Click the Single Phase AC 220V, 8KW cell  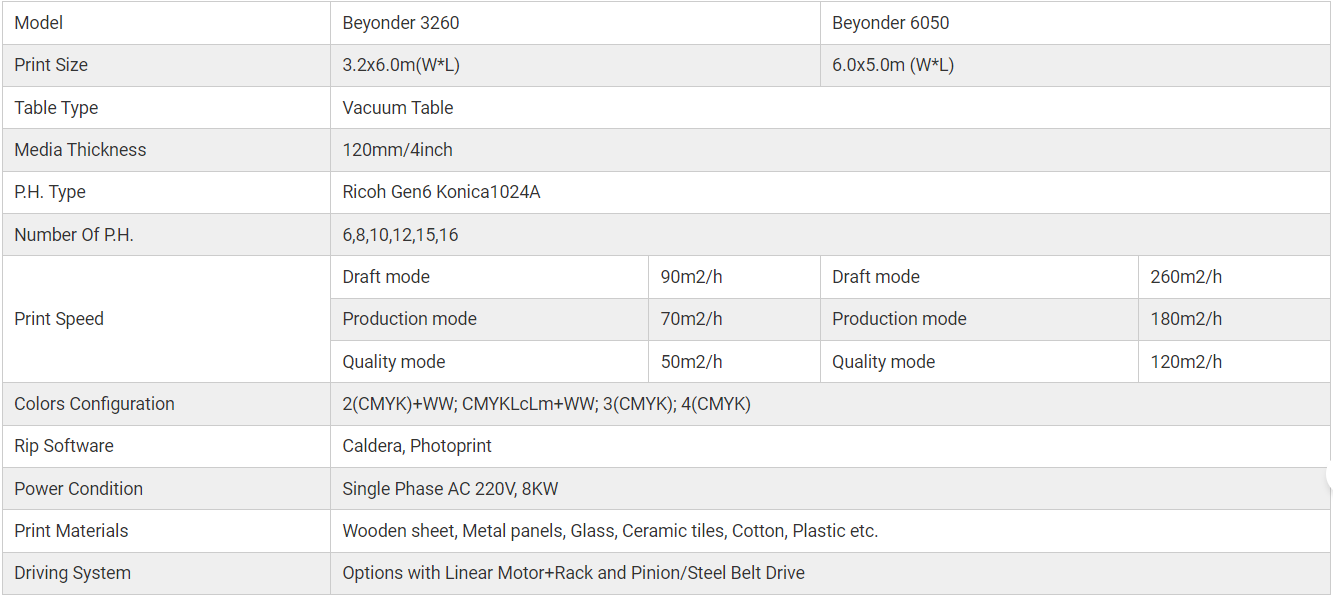tap(452, 489)
